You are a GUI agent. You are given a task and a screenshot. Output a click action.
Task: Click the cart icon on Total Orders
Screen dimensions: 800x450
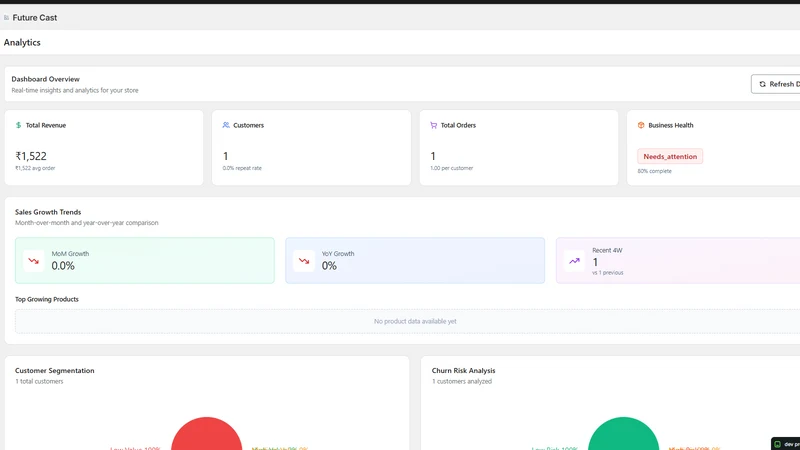(434, 125)
